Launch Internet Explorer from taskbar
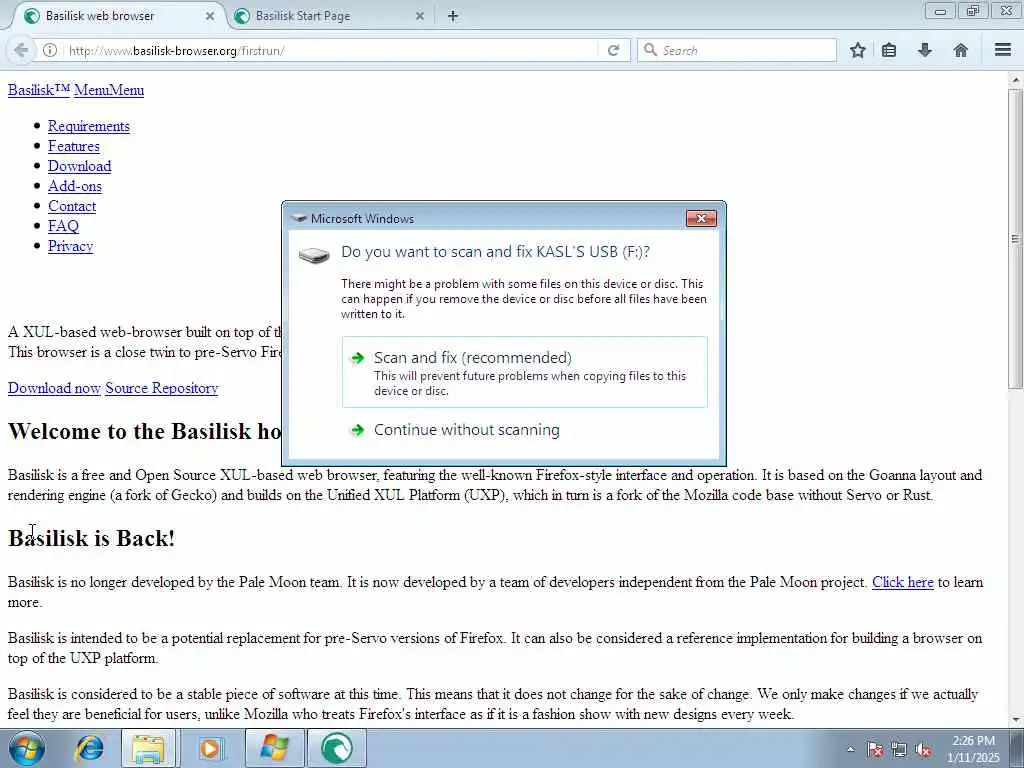 point(89,749)
